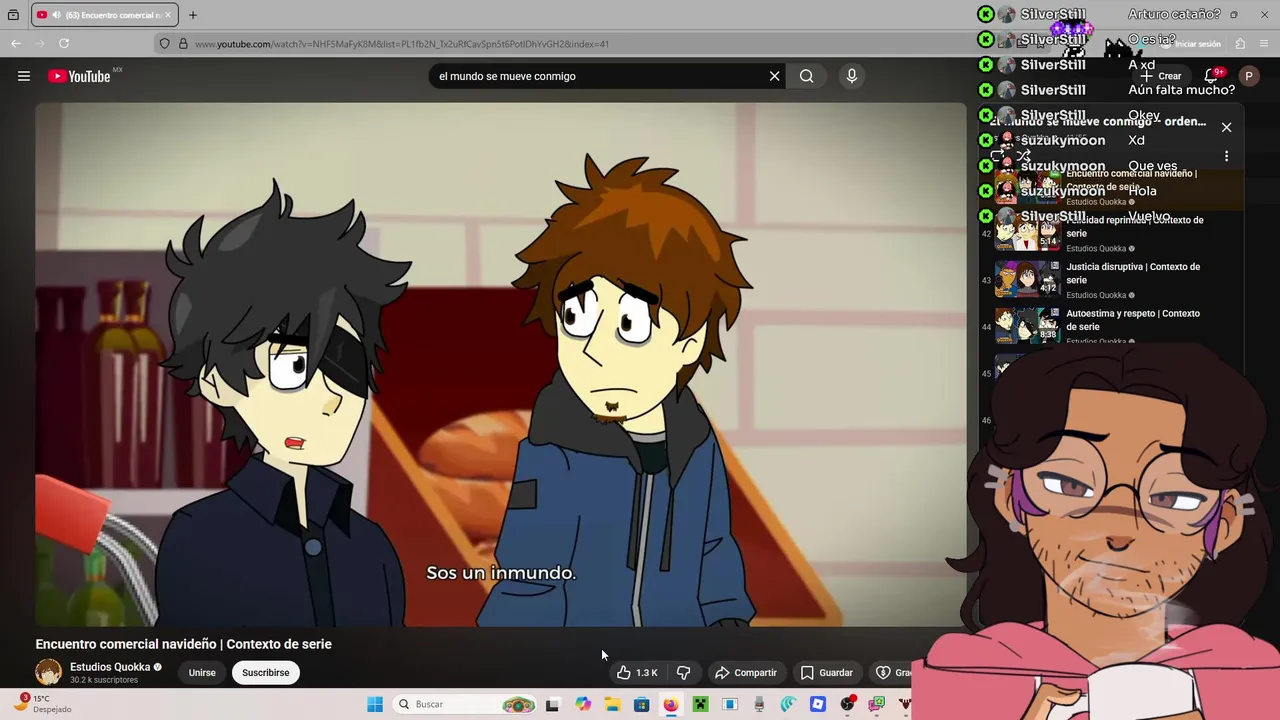Start voice search with the microphone
Viewport: 1280px width, 720px height.
click(x=852, y=76)
